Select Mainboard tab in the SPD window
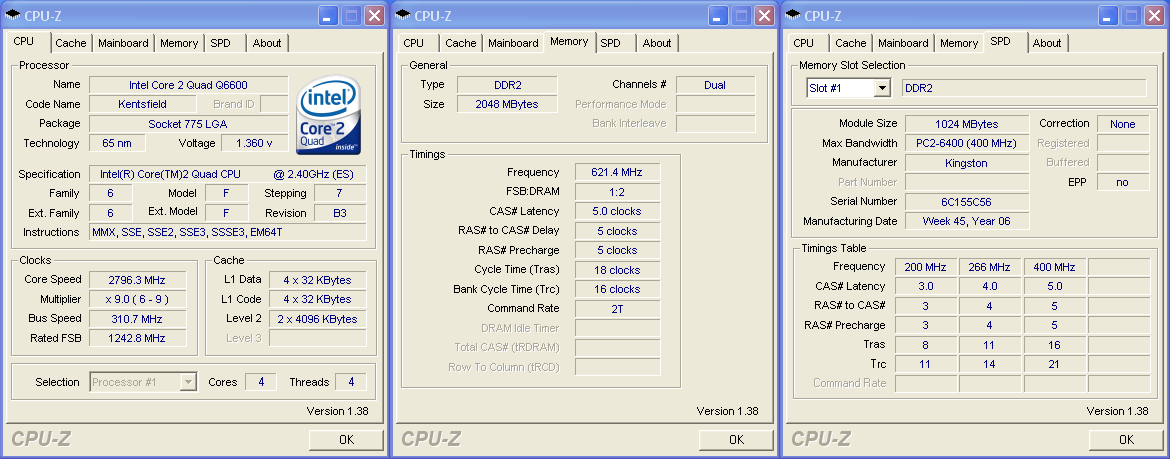1170x459 pixels. pos(904,43)
